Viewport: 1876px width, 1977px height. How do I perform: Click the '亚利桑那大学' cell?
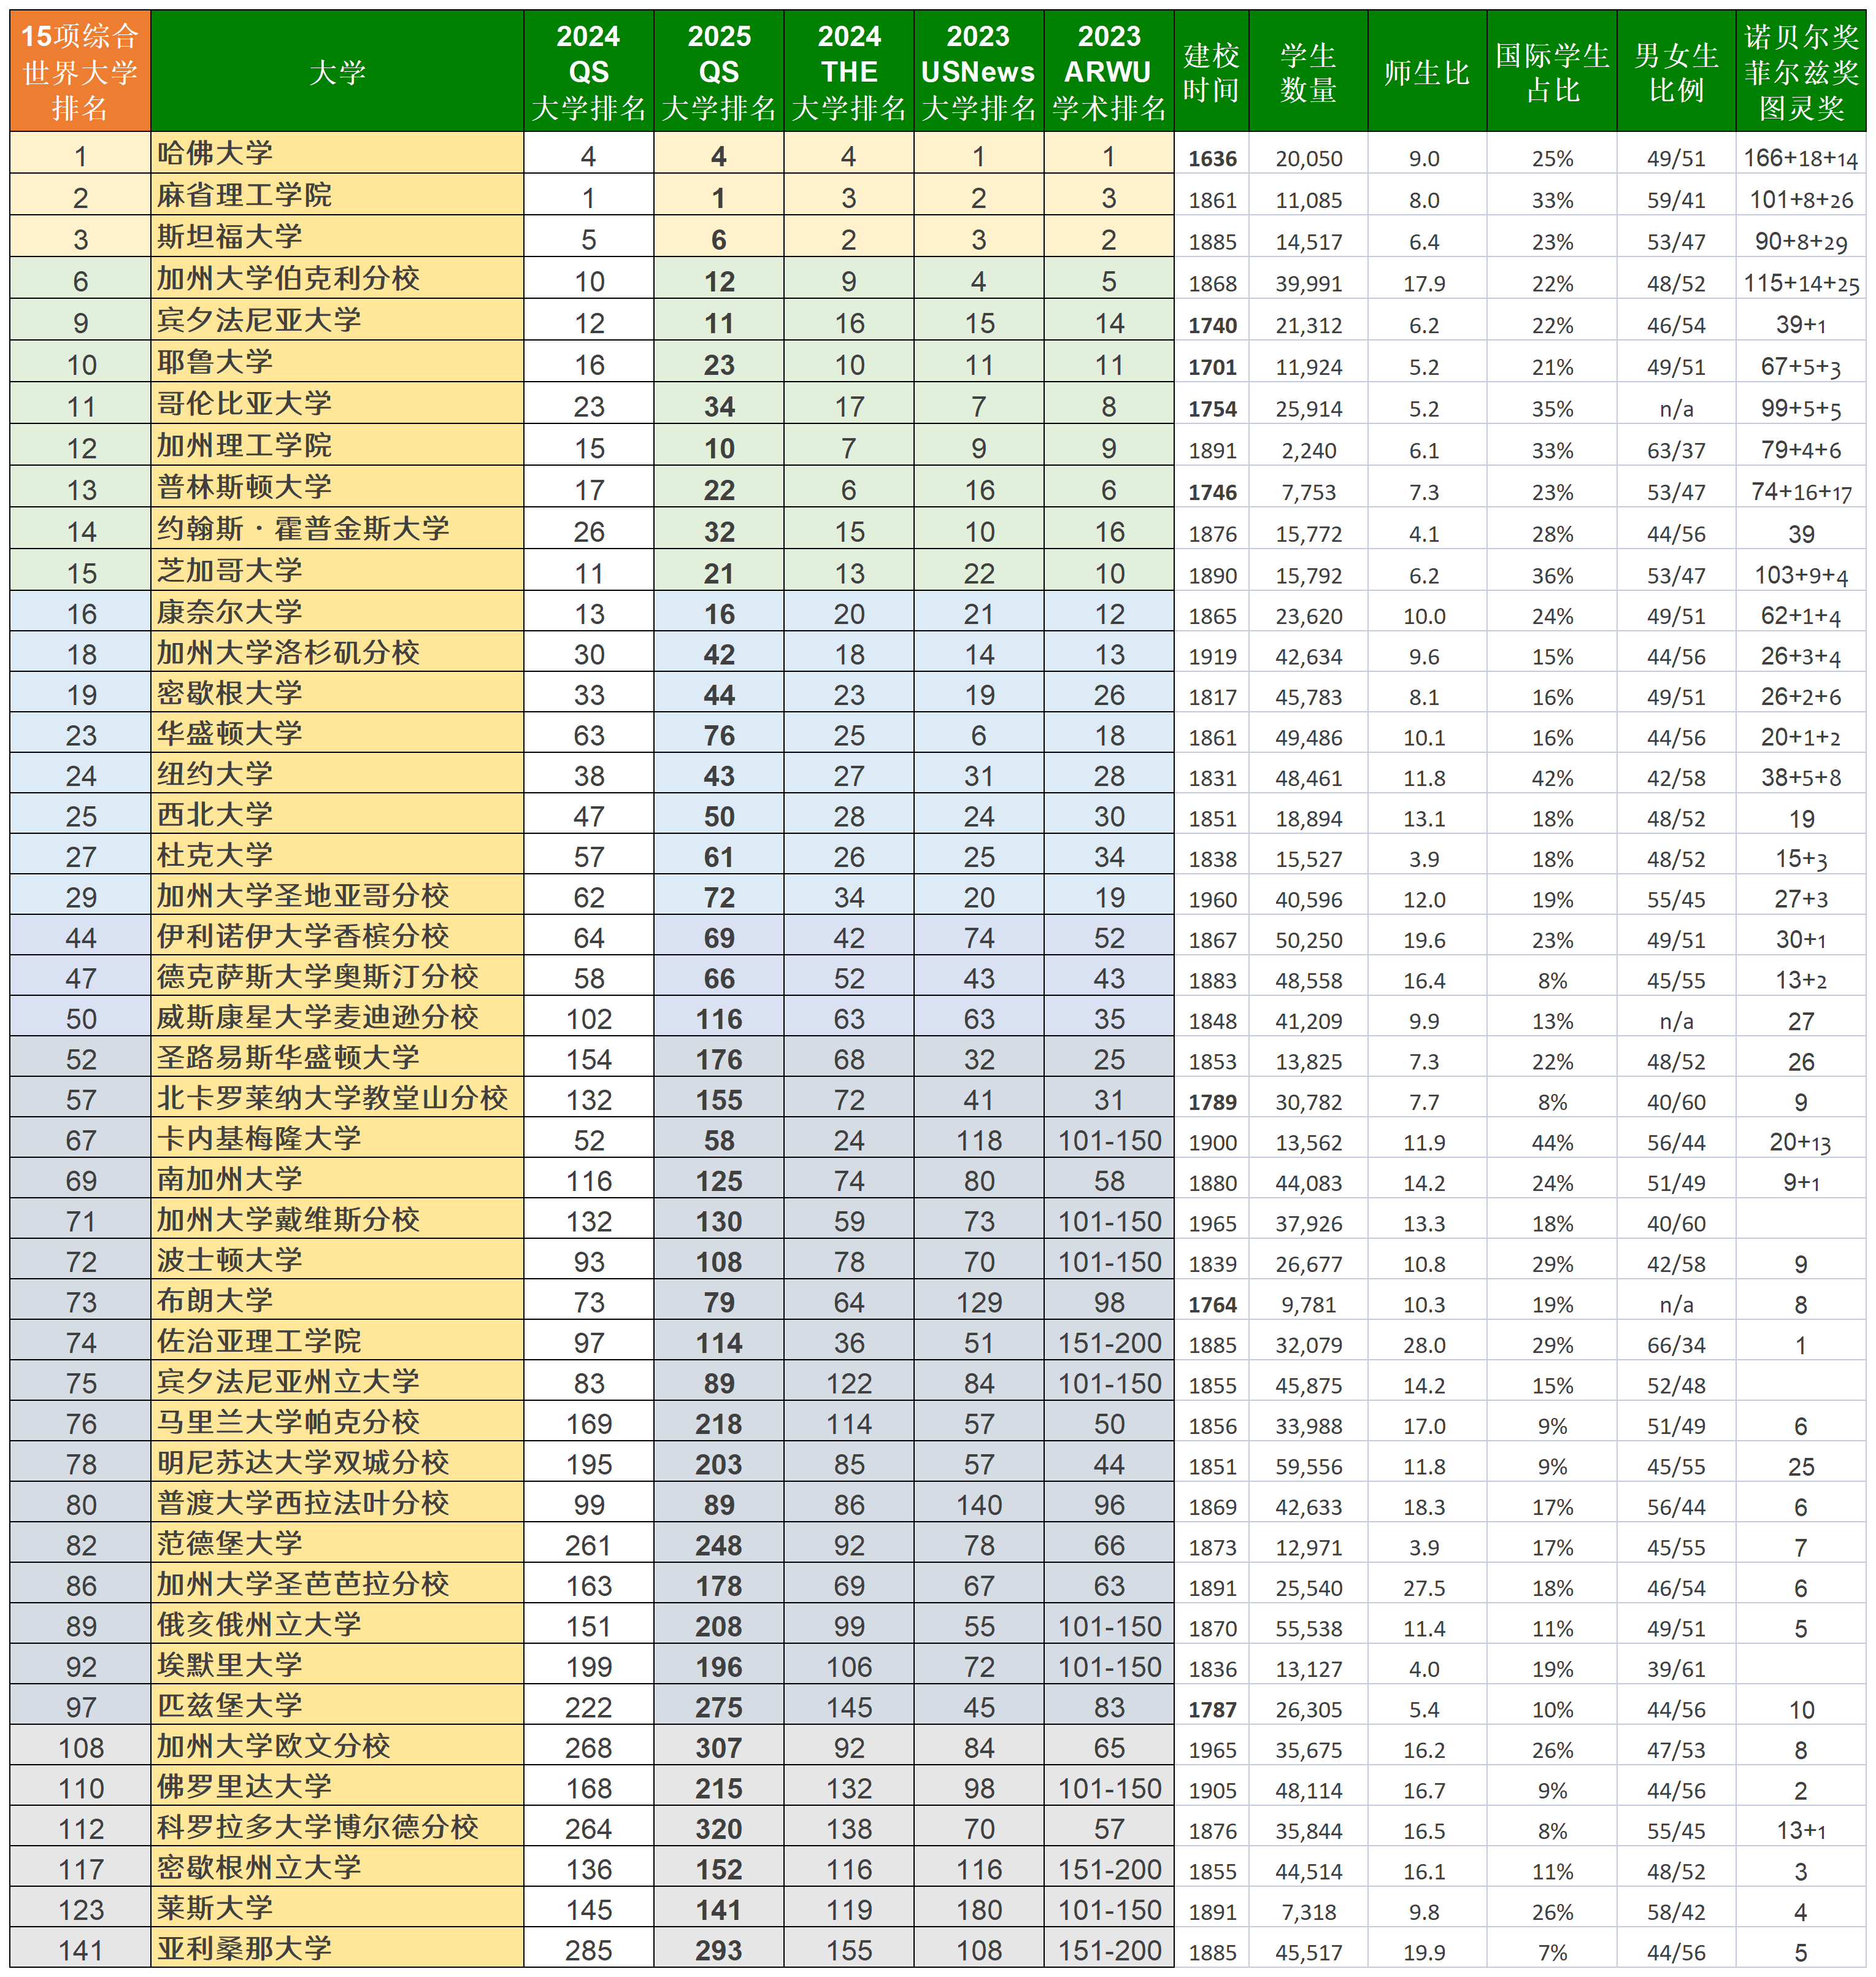337,1948
